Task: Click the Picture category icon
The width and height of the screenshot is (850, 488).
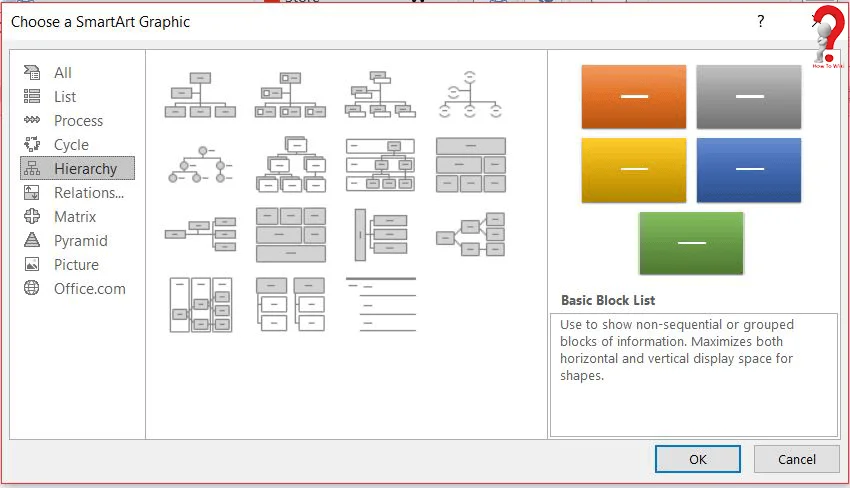Action: (x=32, y=264)
